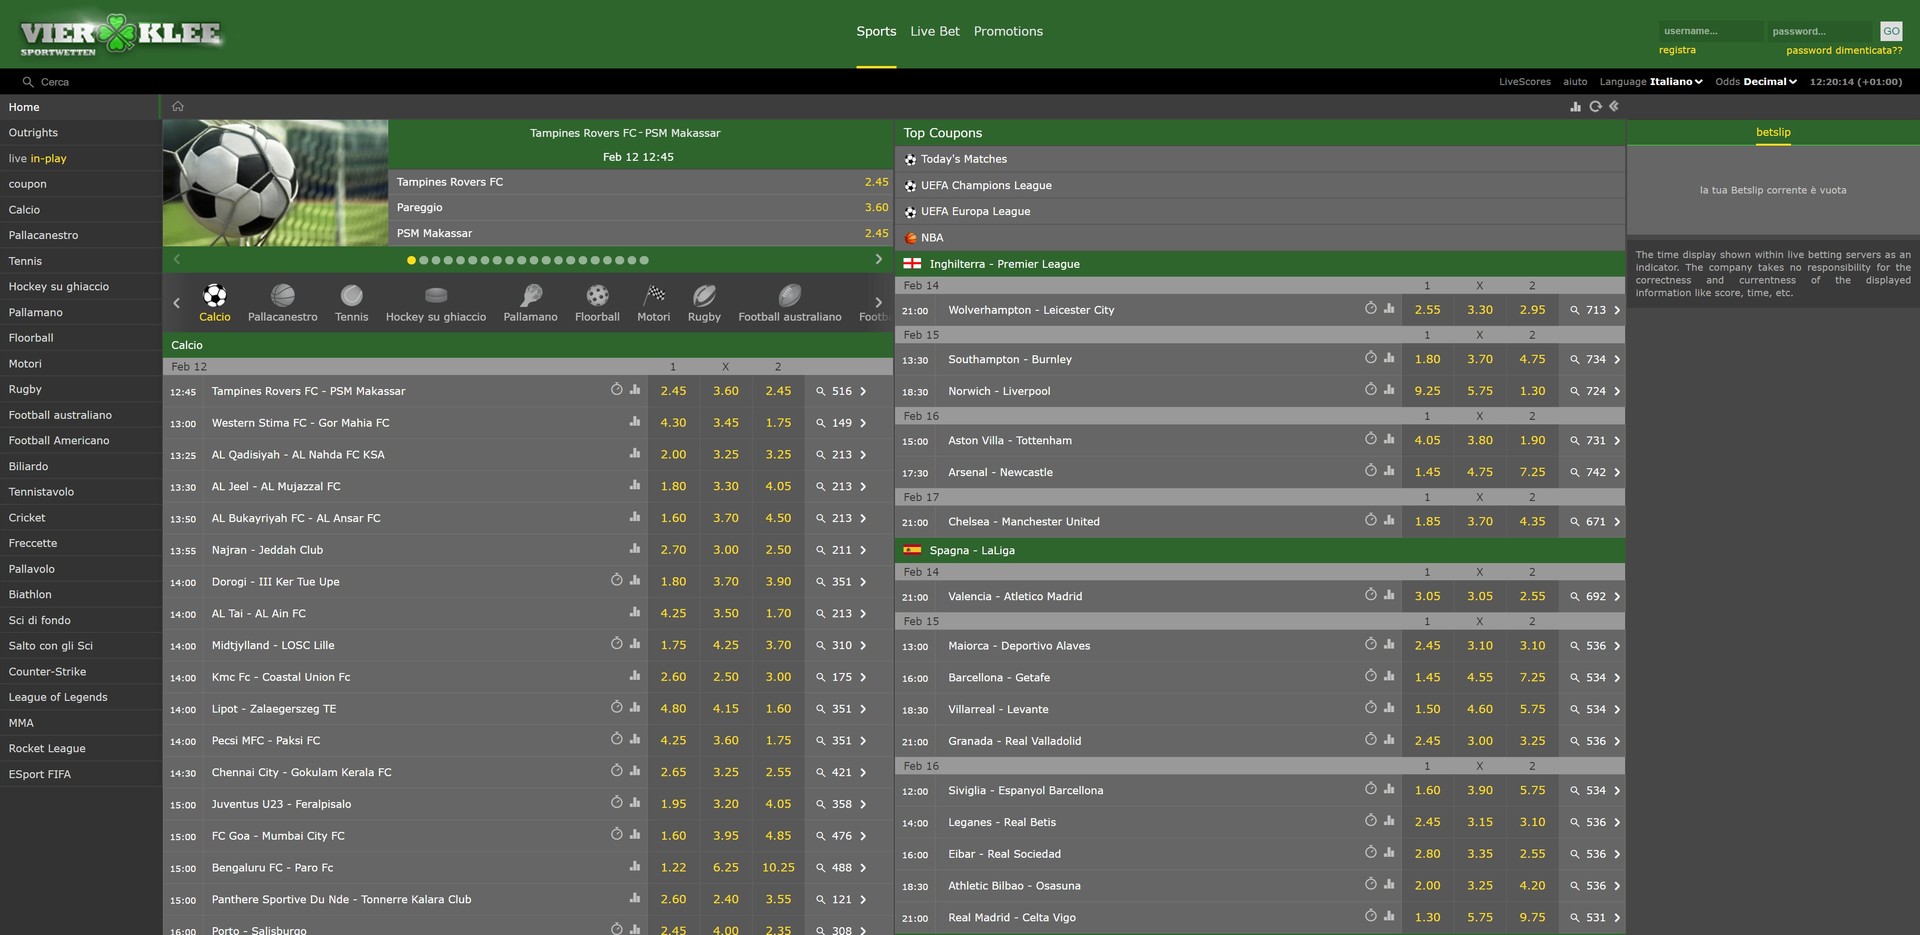Pick the Tennis ball icon in sports carousel
Image resolution: width=1920 pixels, height=935 pixels.
(351, 295)
